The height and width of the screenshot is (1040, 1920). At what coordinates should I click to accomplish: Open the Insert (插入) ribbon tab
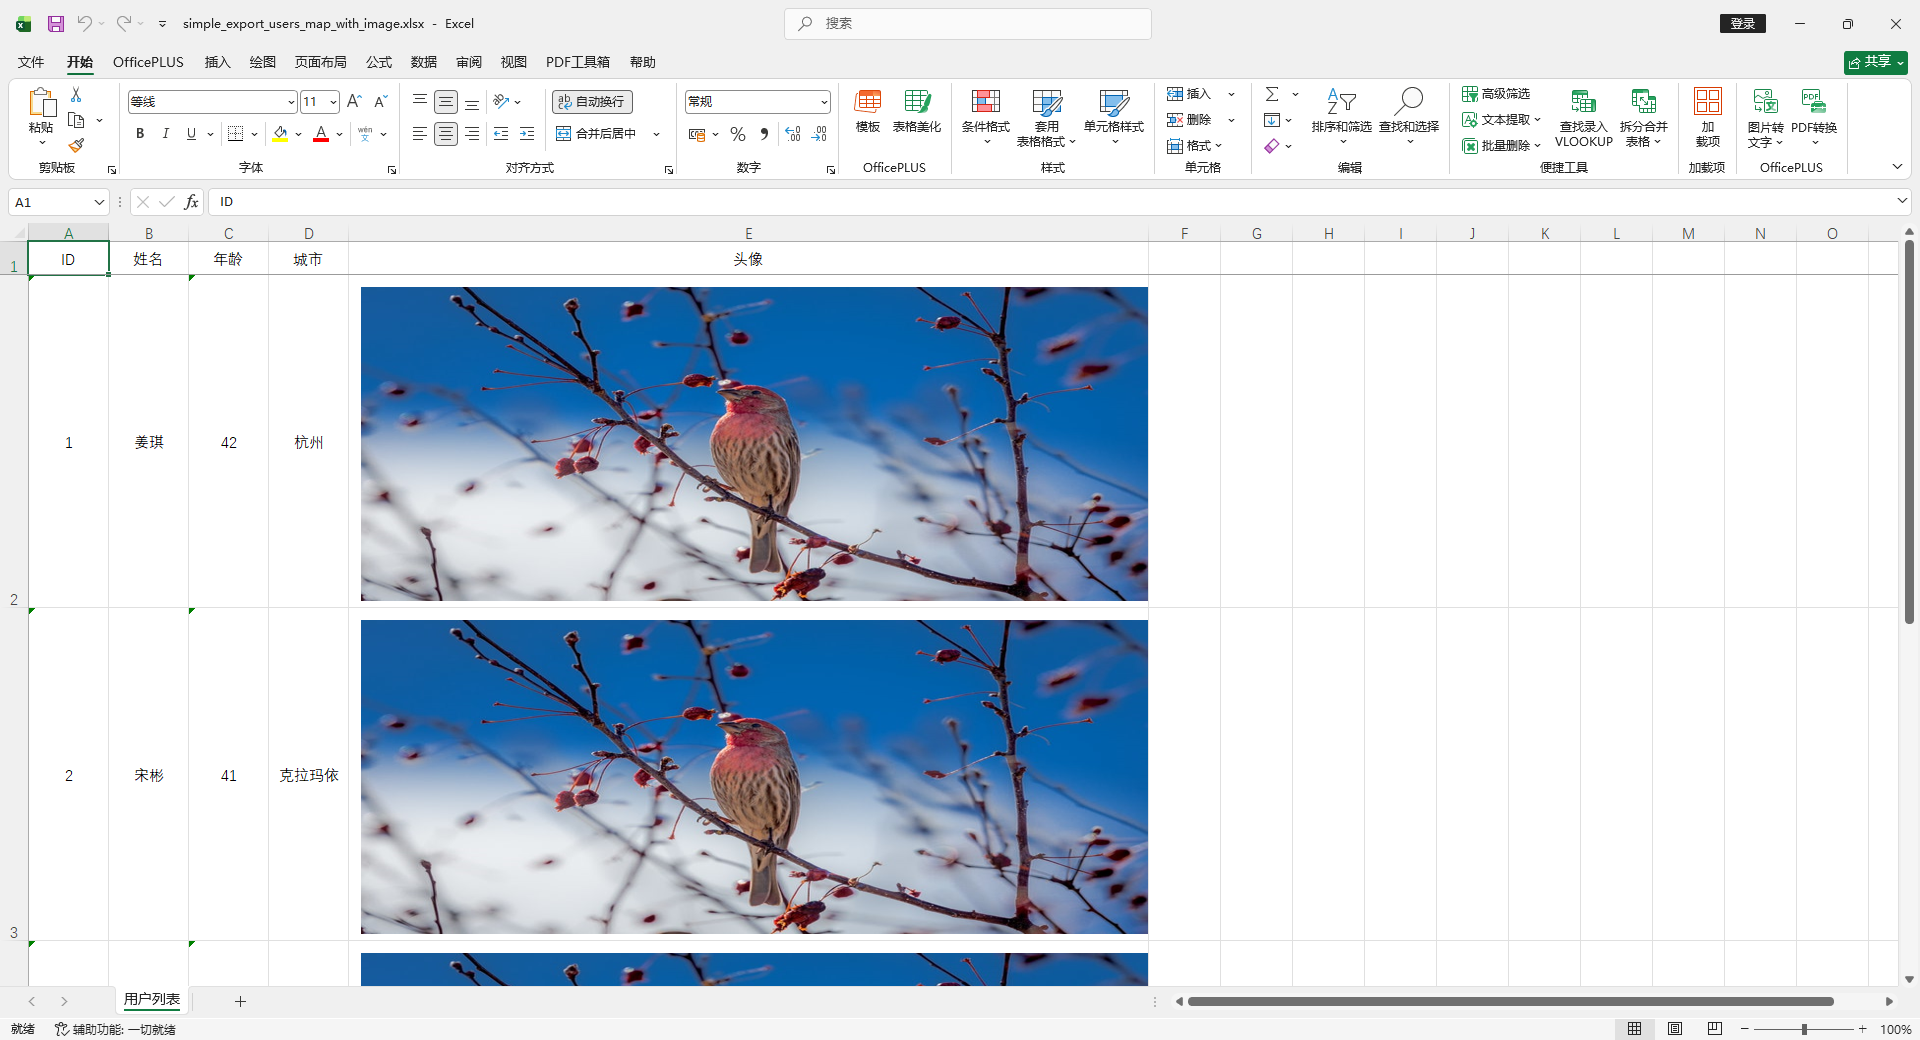tap(217, 62)
